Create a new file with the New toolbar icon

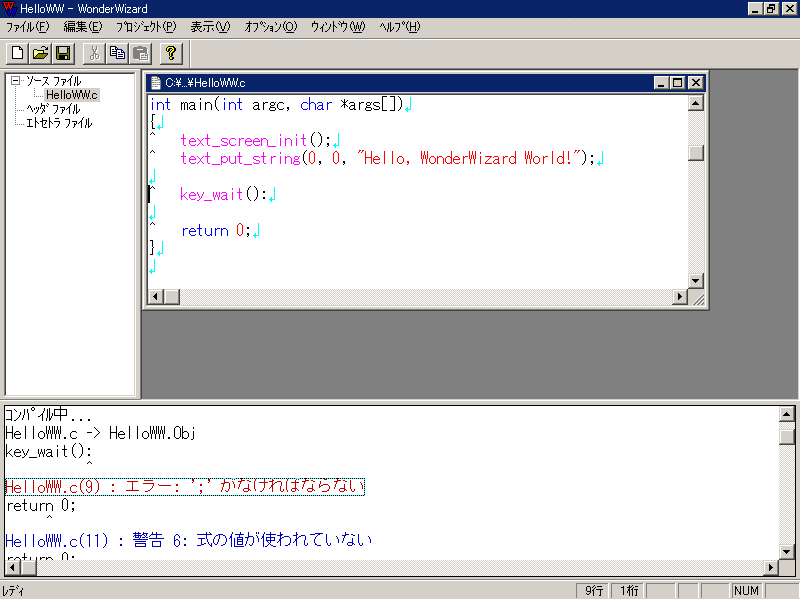tap(17, 53)
